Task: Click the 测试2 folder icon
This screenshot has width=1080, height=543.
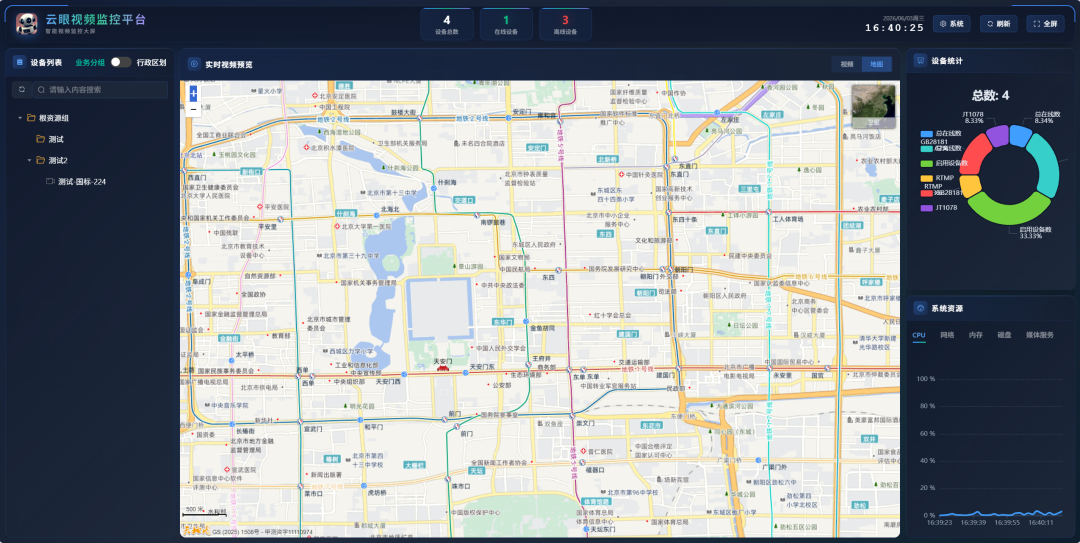Action: [x=41, y=161]
